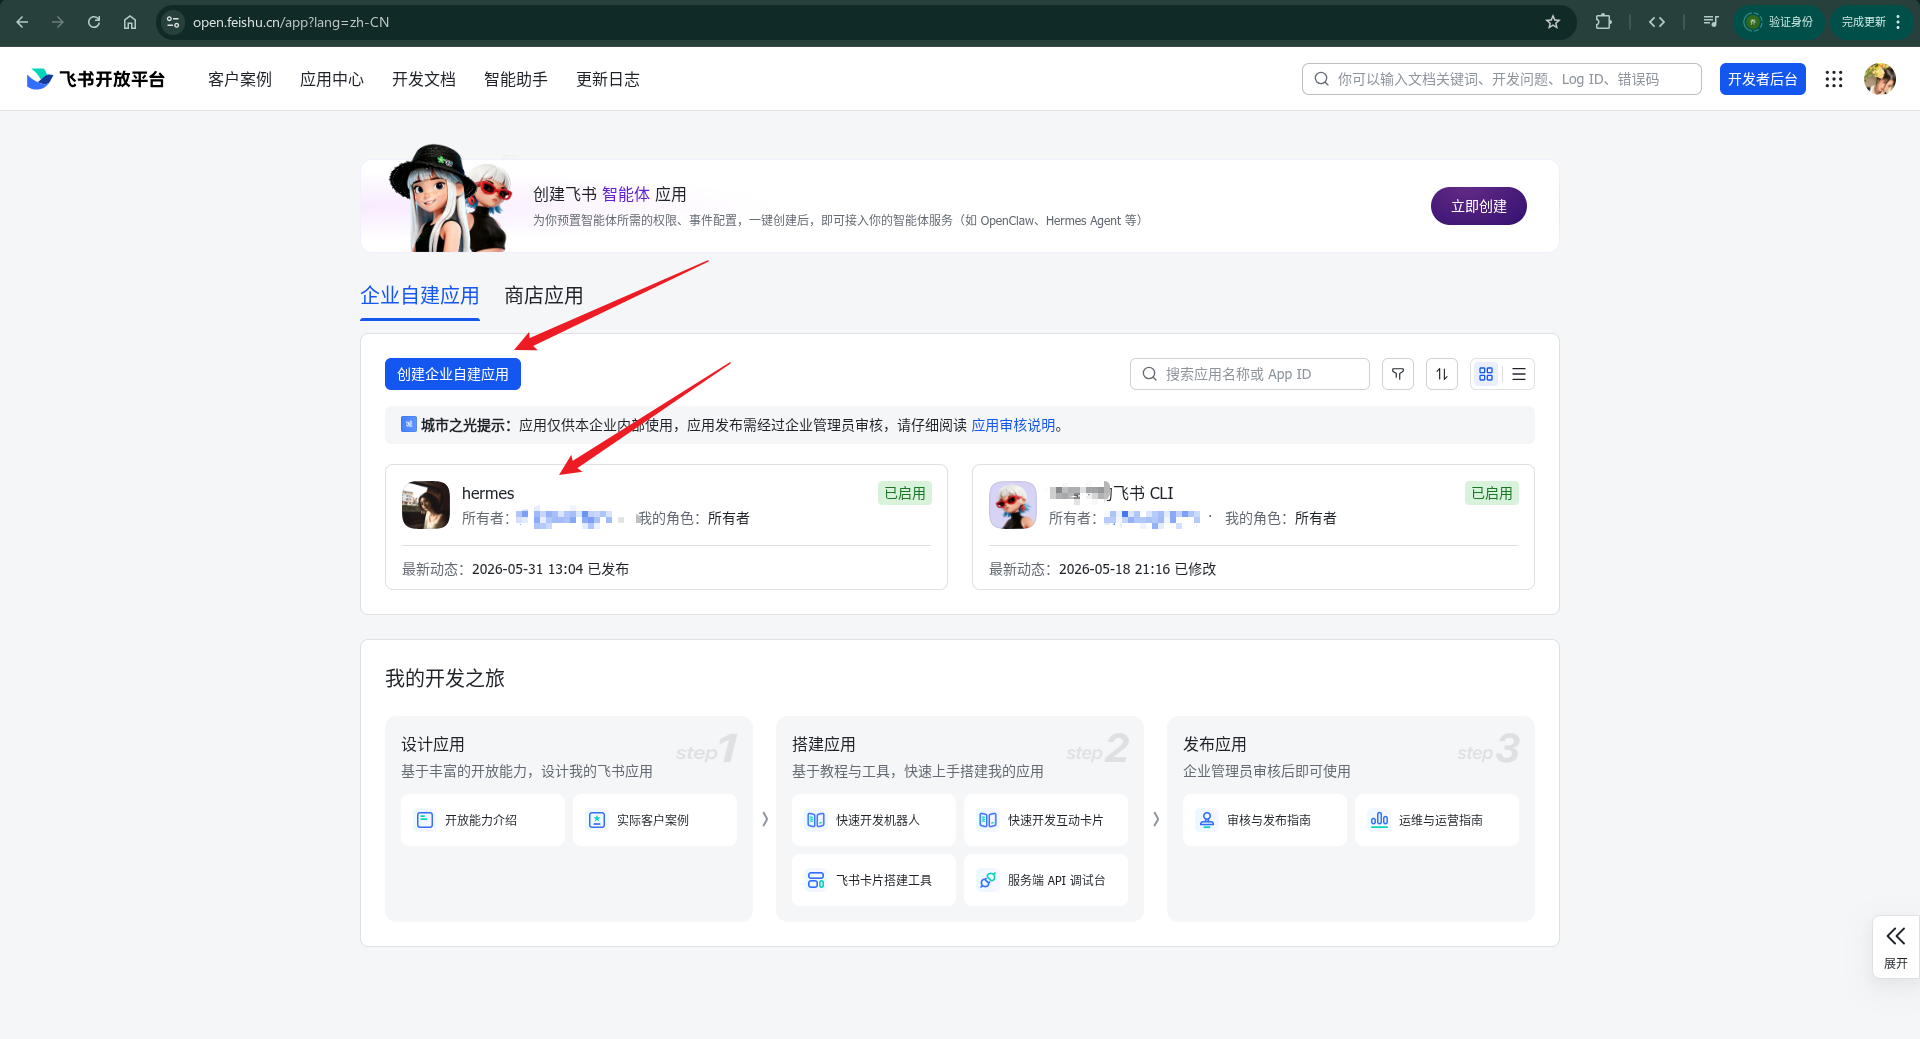The image size is (1920, 1039).
Task: Open the nine-dot apps grid icon
Action: click(x=1834, y=79)
